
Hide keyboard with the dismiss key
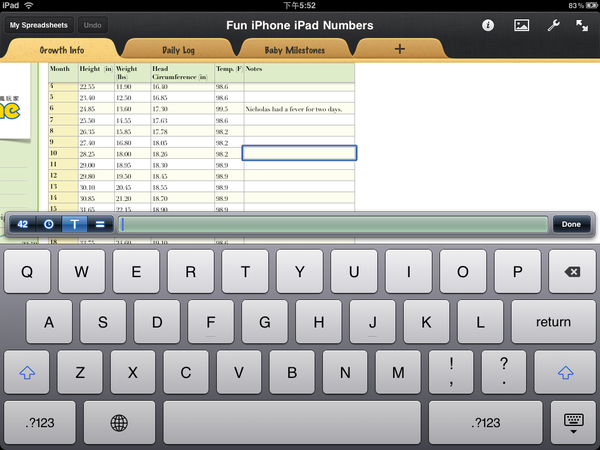(573, 422)
